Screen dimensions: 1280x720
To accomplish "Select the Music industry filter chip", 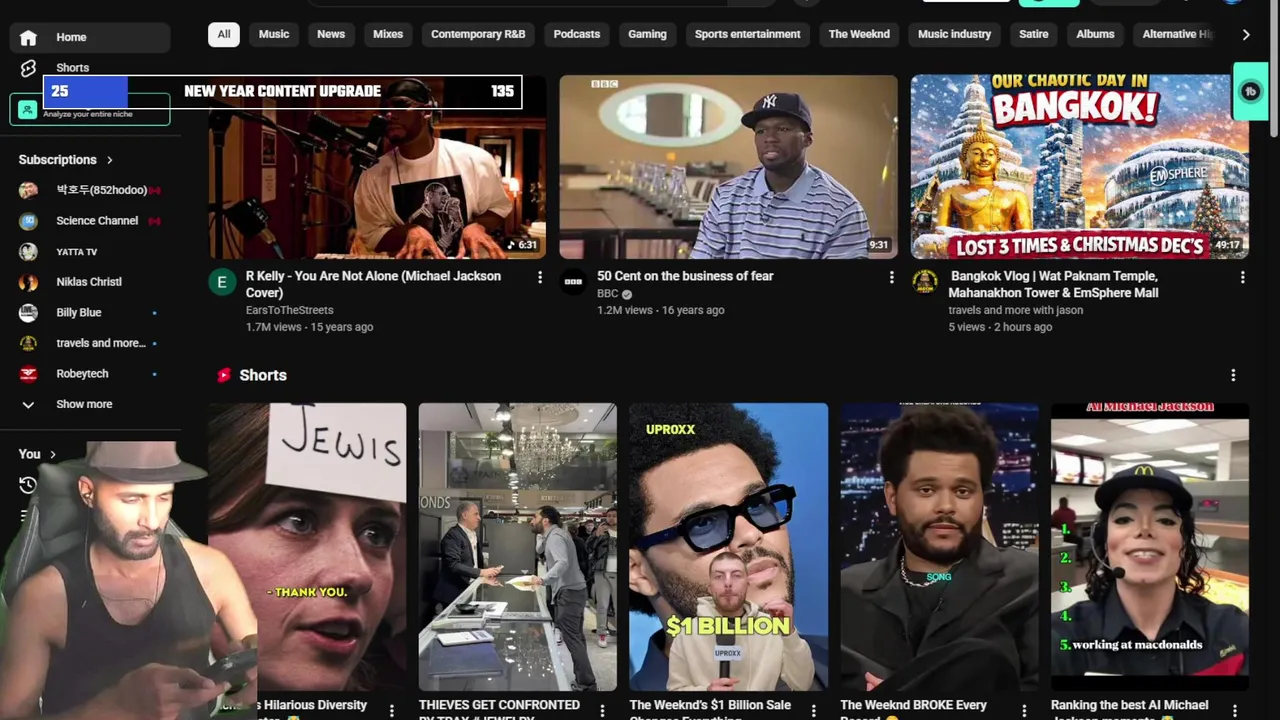I will [954, 34].
